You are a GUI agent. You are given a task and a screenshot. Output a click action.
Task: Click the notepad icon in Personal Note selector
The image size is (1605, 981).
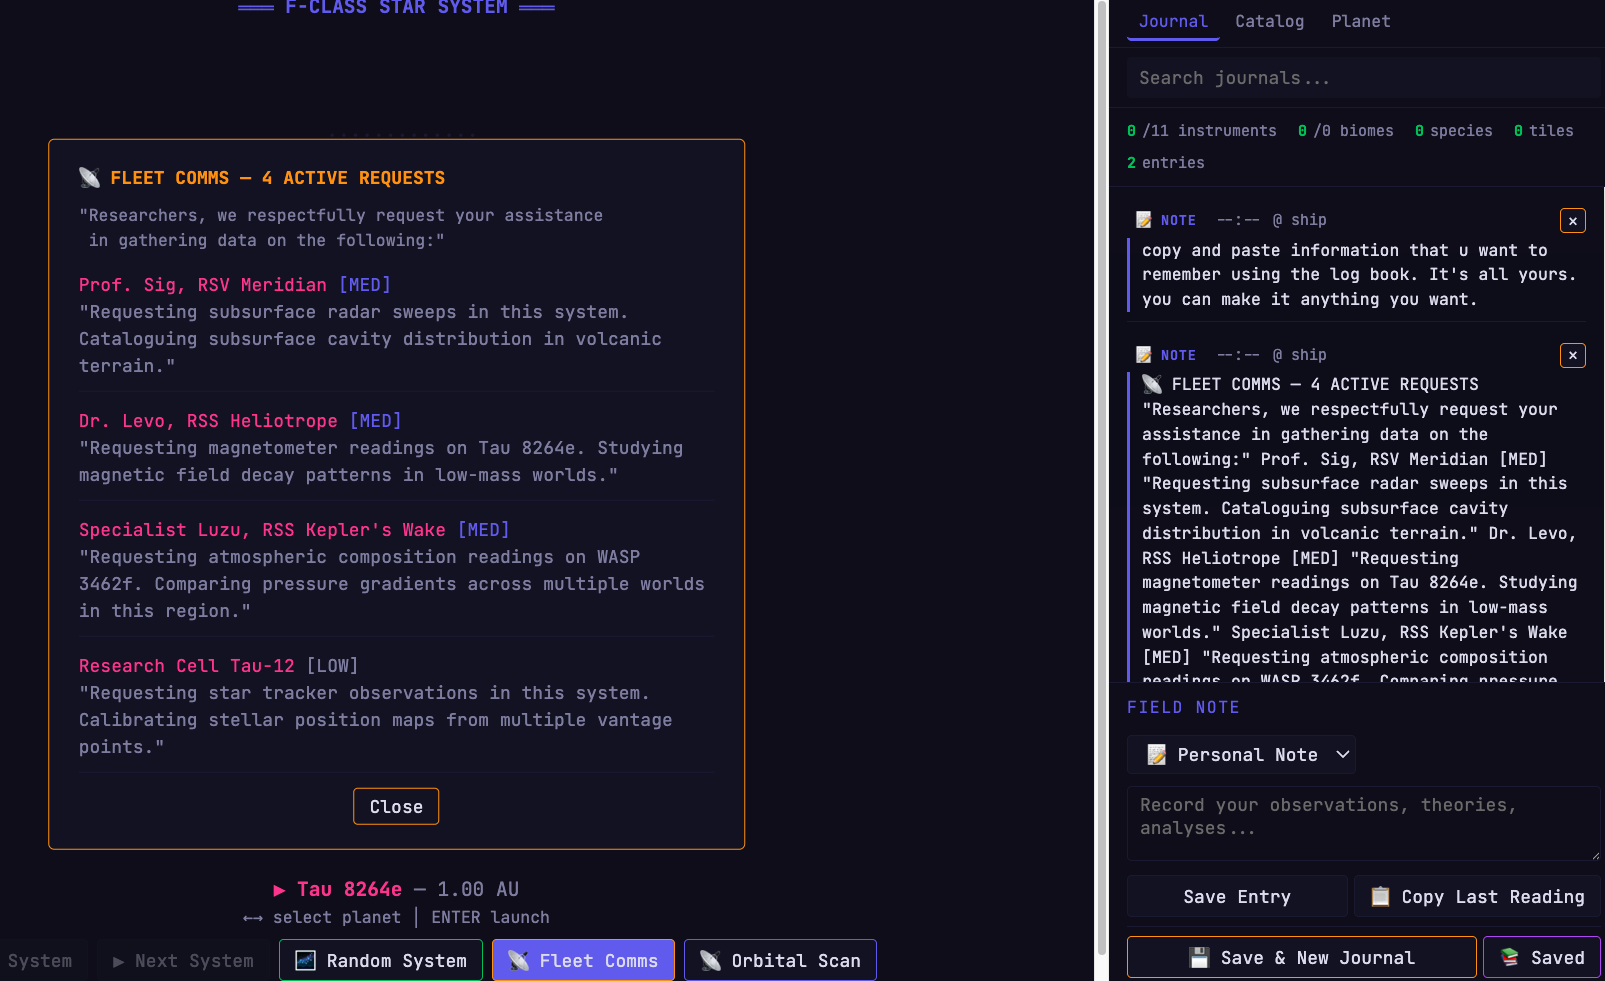pos(1157,755)
